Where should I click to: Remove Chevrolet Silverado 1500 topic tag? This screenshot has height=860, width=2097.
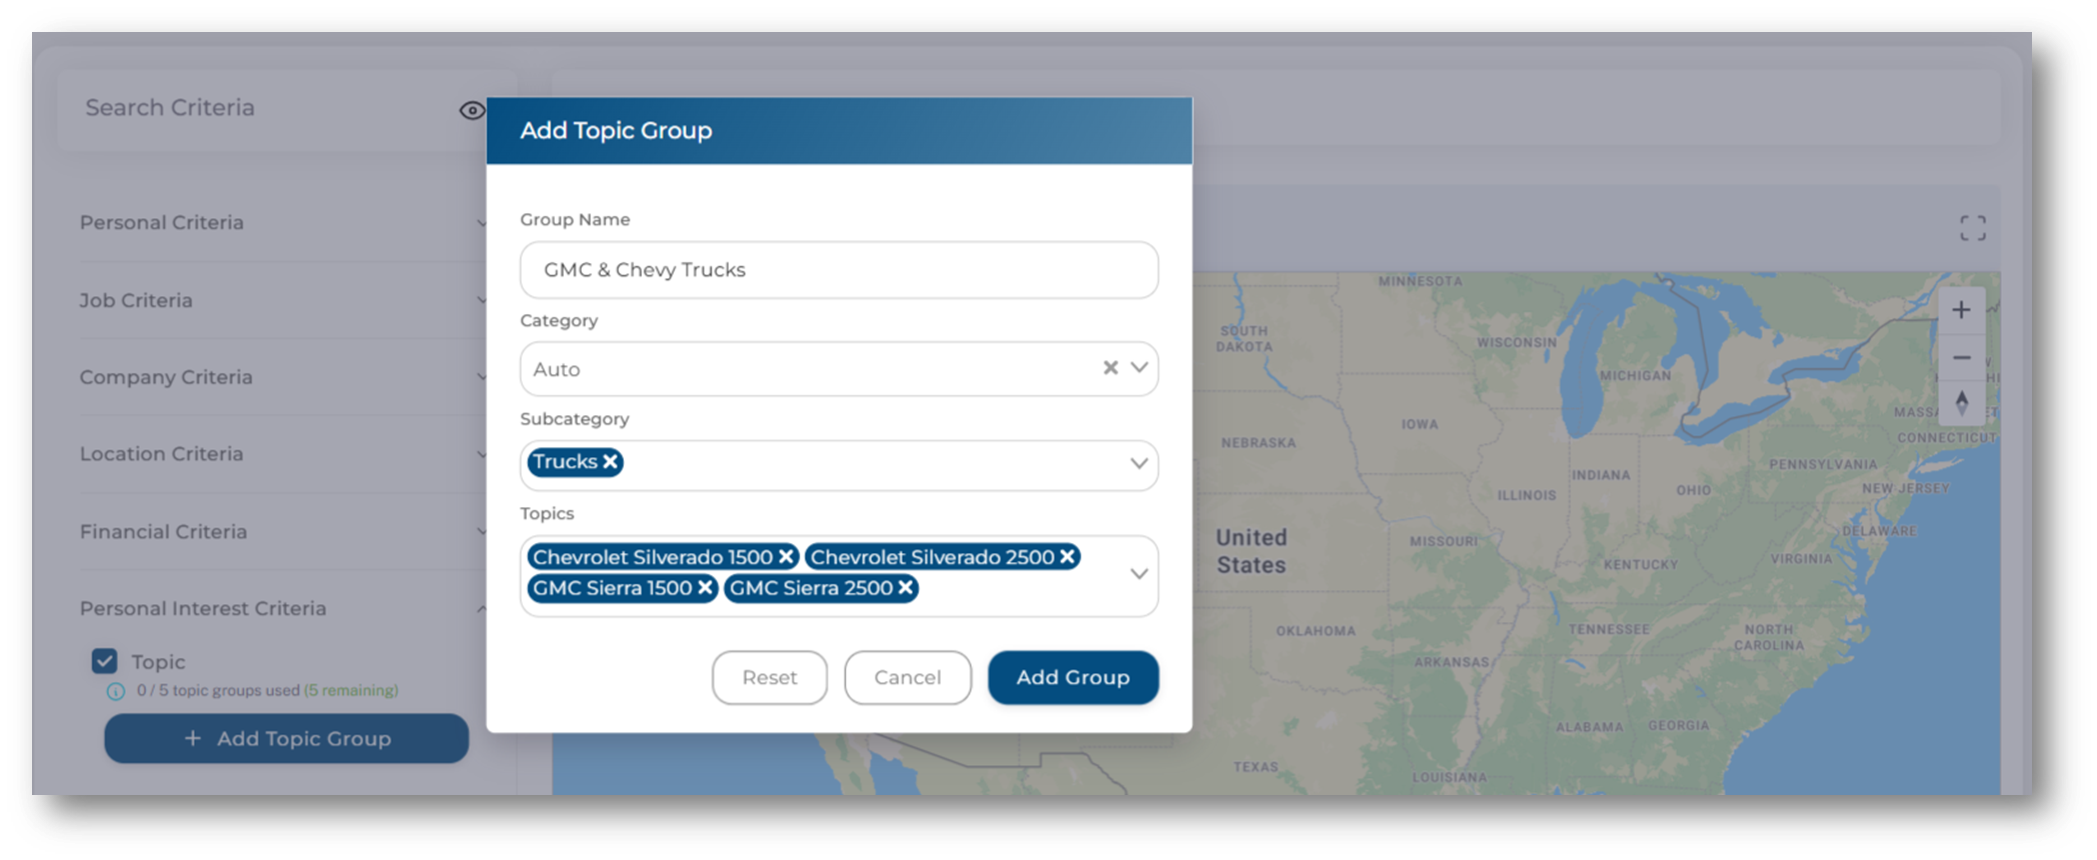[786, 557]
